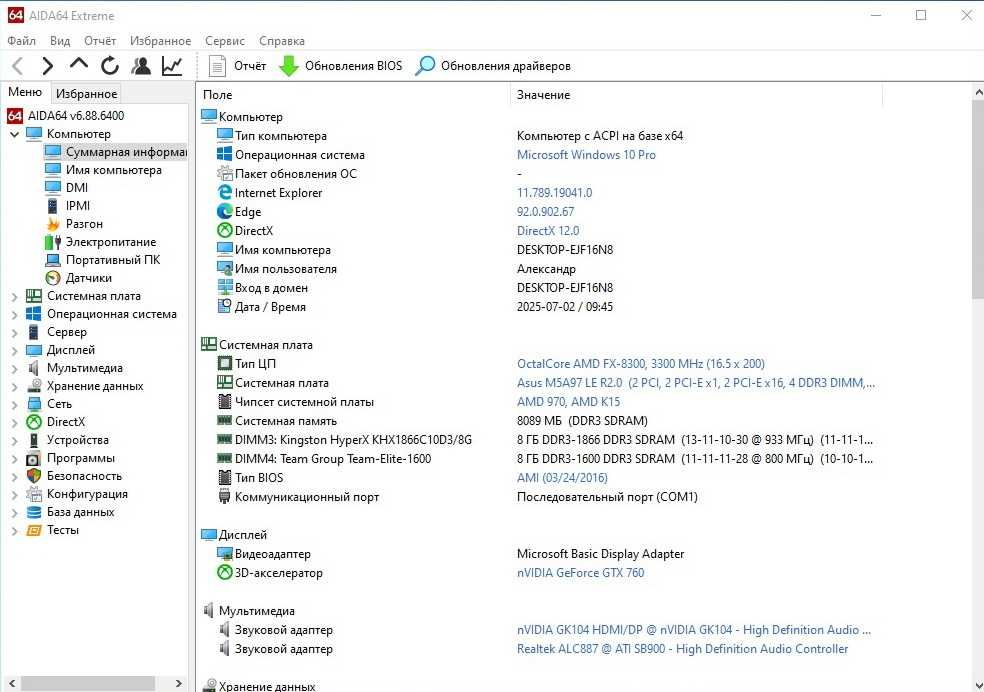
Task: Open the DirectX 12.0 value link
Action: pos(548,231)
